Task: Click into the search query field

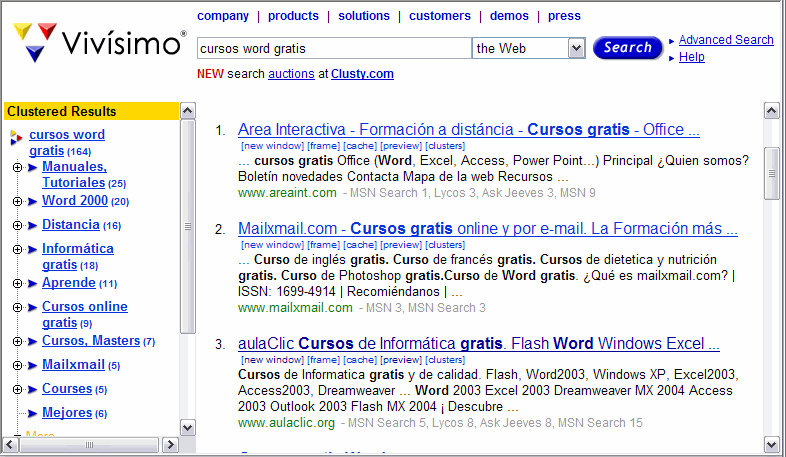Action: coord(334,49)
